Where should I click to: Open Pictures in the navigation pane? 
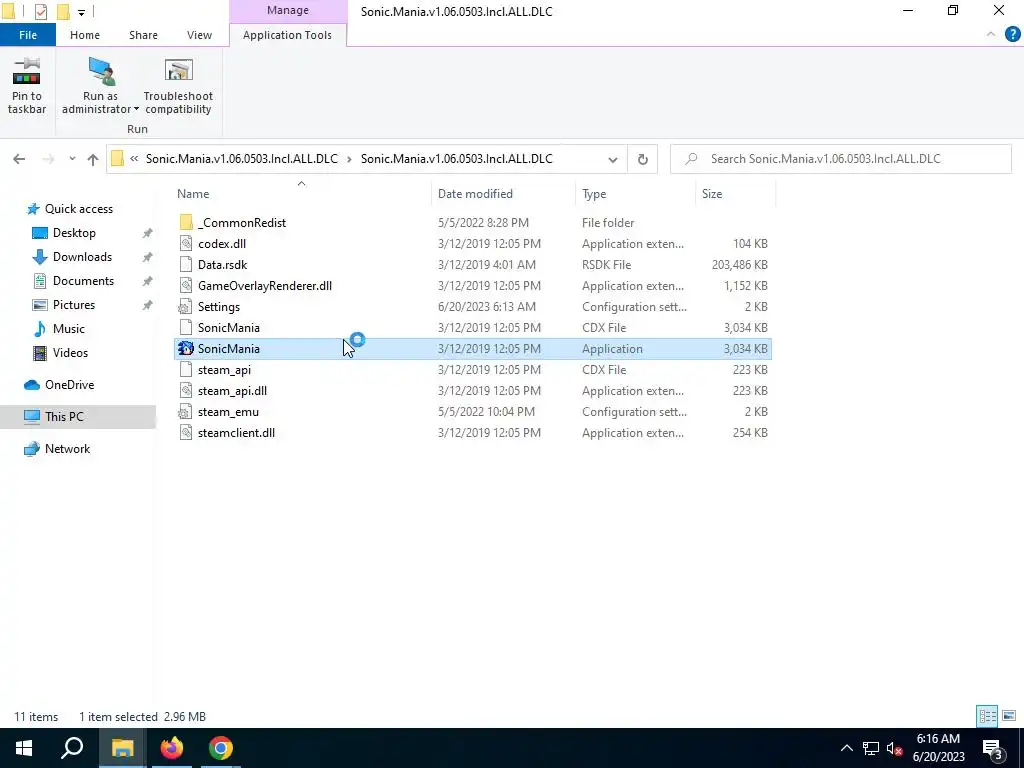74,305
